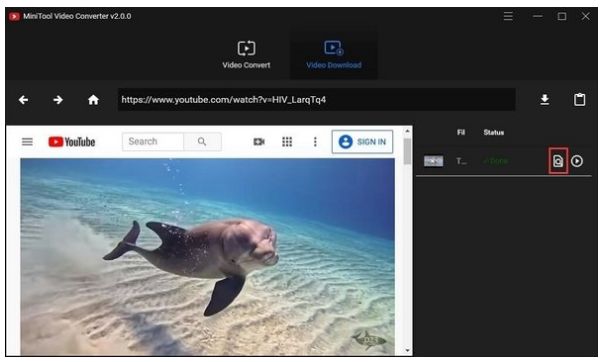This screenshot has height=362, width=606.
Task: Play the downloaded video with the play icon
Action: [577, 161]
